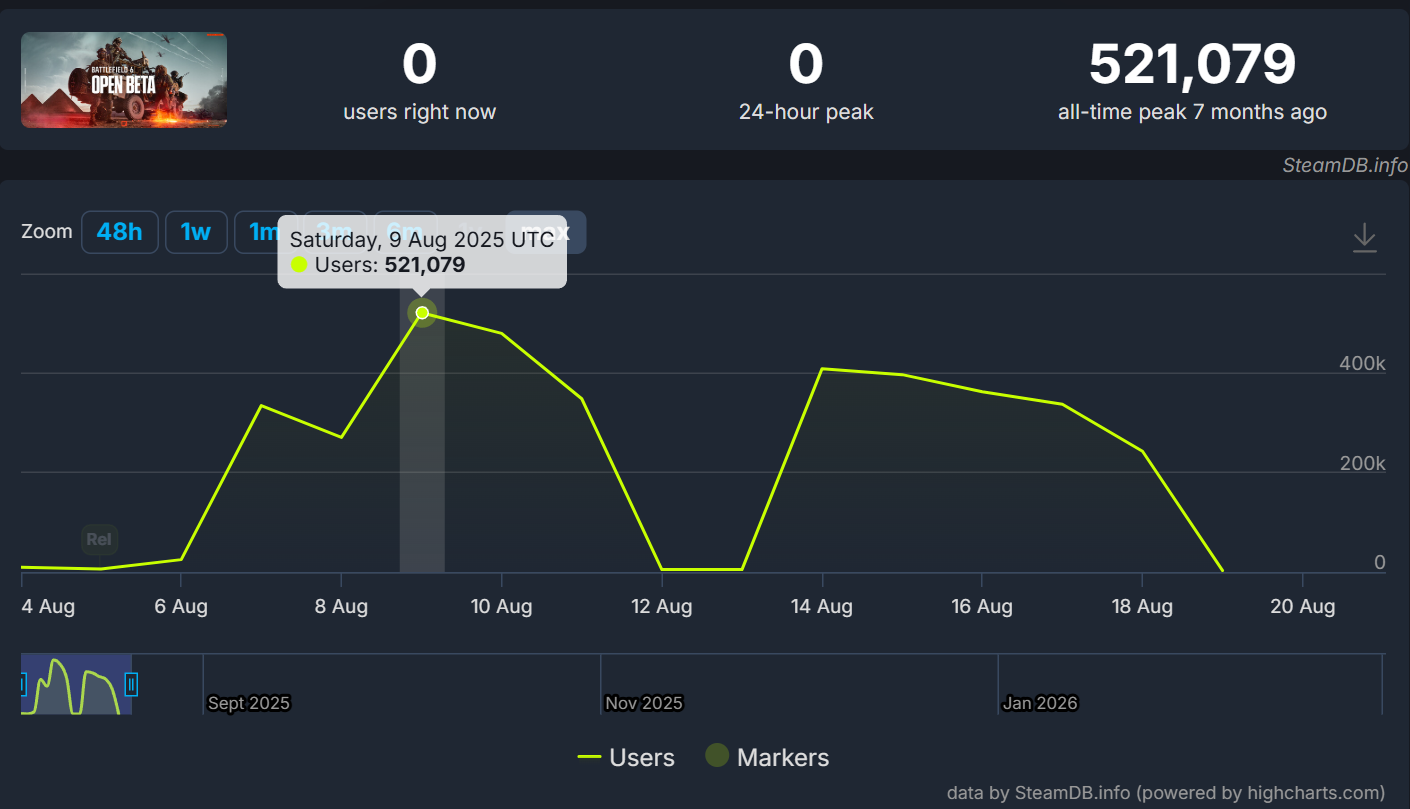This screenshot has height=809, width=1410.
Task: Click the navigator at Nov 2025
Action: (x=644, y=703)
